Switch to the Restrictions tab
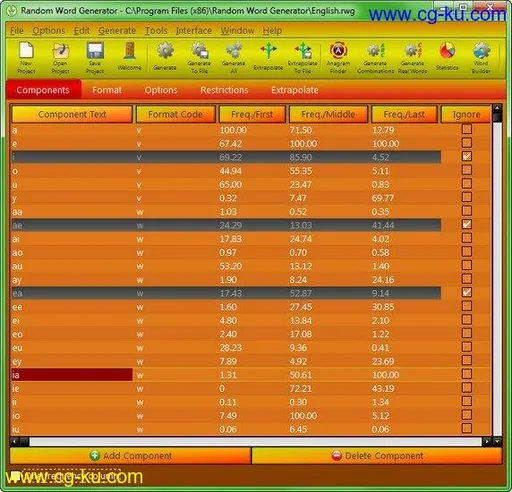 tap(224, 90)
